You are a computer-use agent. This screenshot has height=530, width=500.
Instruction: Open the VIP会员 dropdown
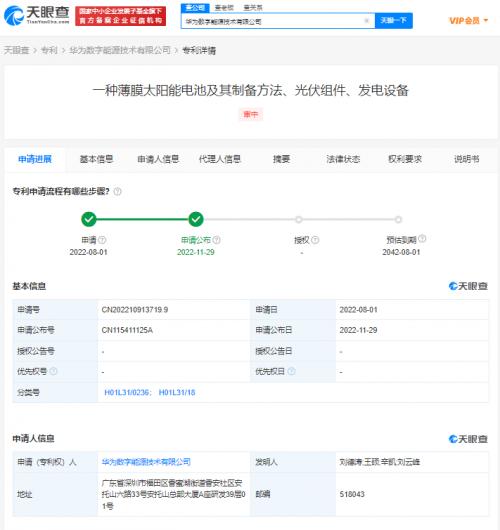point(469,21)
